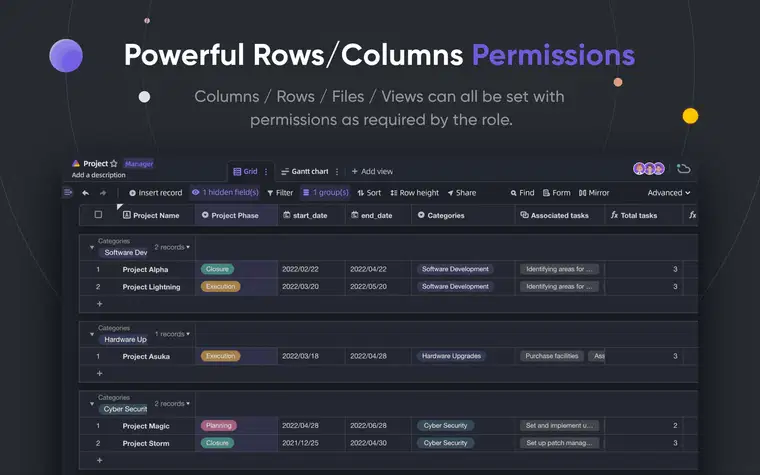Click the redo arrow in toolbar

103,193
